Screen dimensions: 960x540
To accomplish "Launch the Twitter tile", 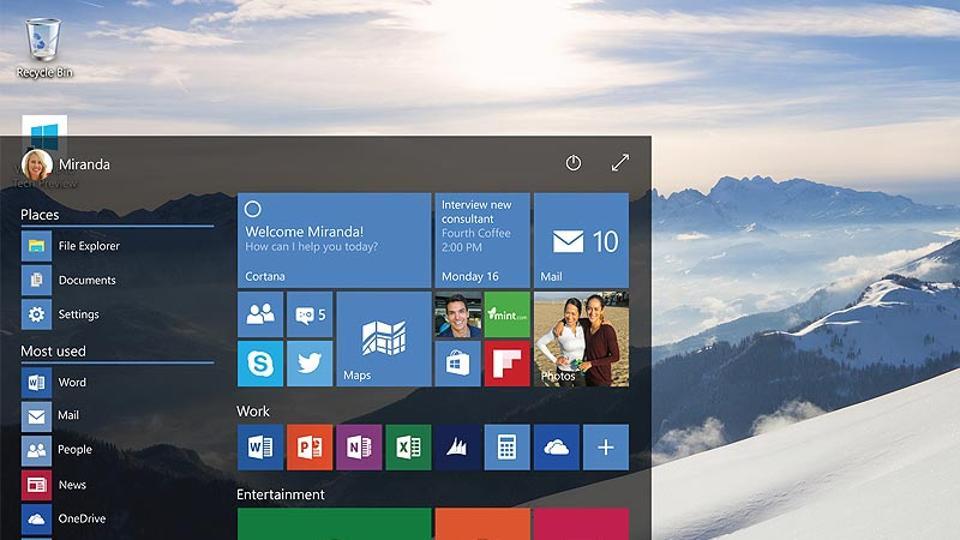I will point(310,364).
